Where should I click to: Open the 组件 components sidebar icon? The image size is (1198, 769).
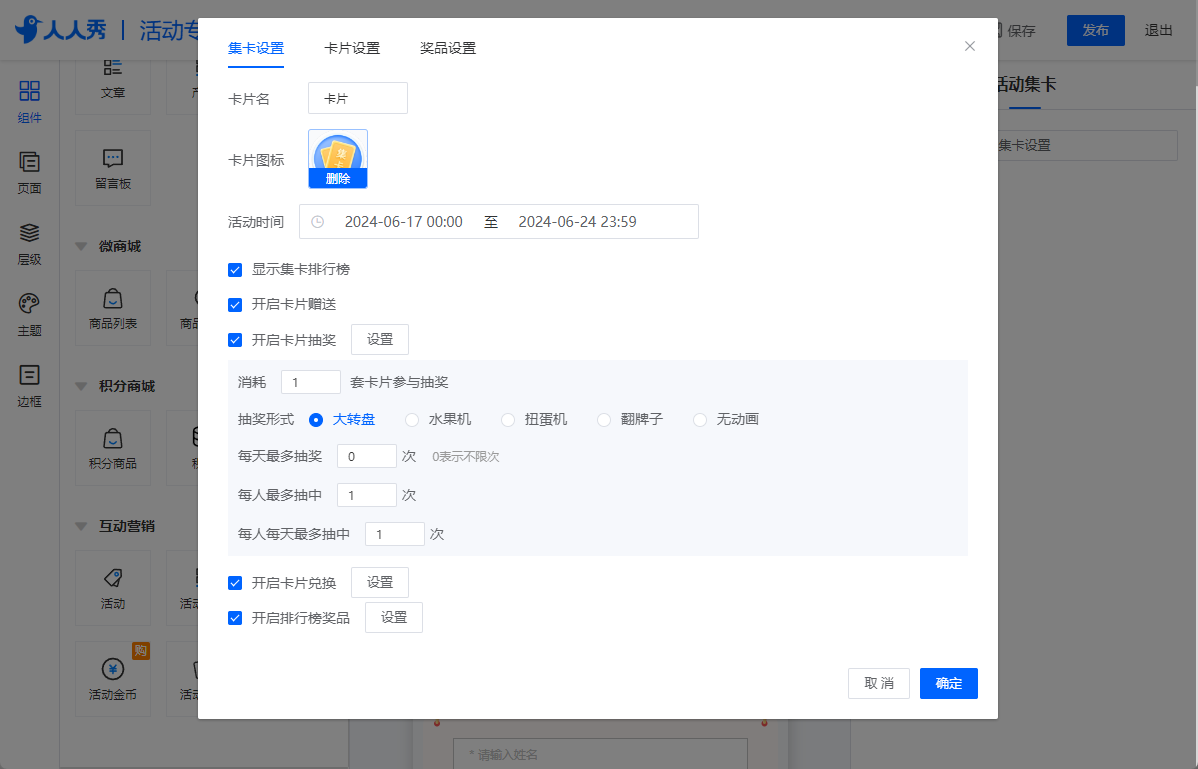click(29, 102)
